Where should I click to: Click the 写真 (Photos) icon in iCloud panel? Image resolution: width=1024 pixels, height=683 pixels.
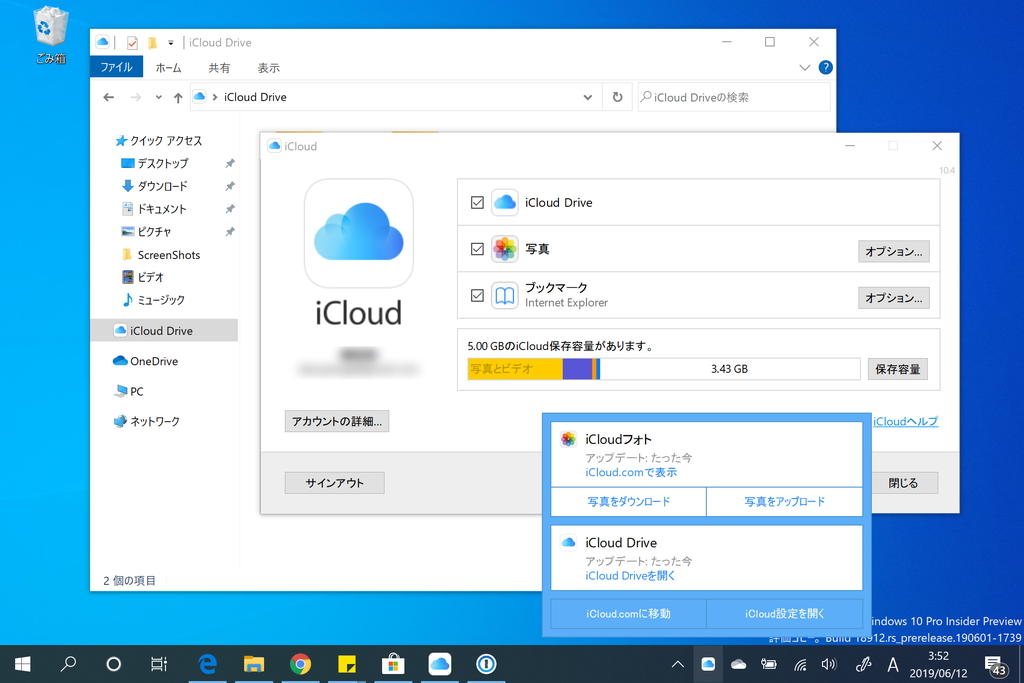pyautogui.click(x=507, y=249)
